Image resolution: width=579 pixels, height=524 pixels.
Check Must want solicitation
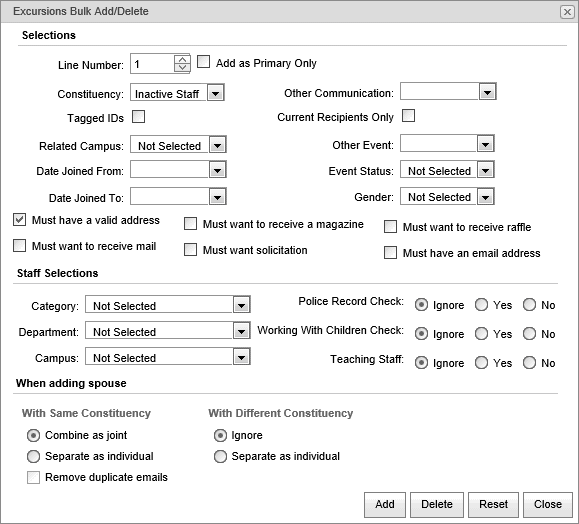191,250
